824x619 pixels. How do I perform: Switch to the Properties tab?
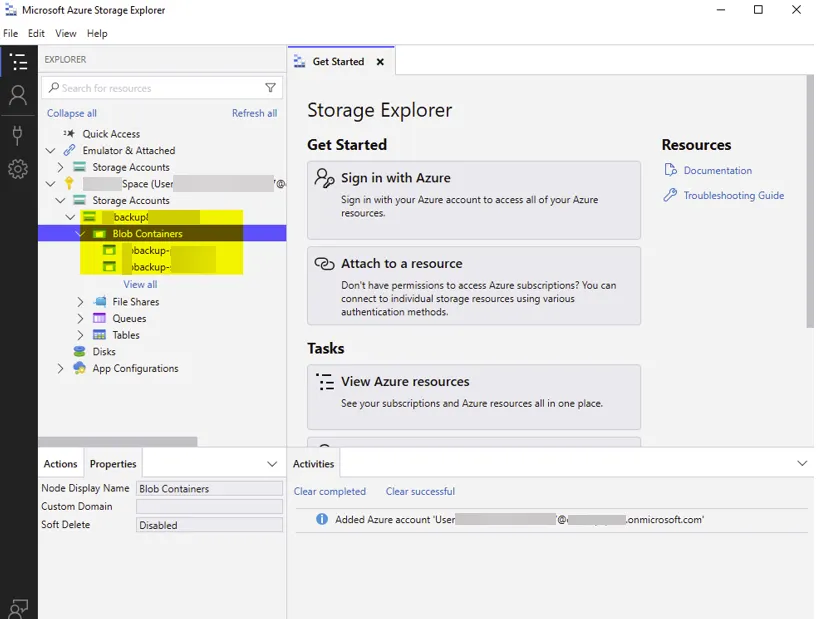[x=113, y=464]
